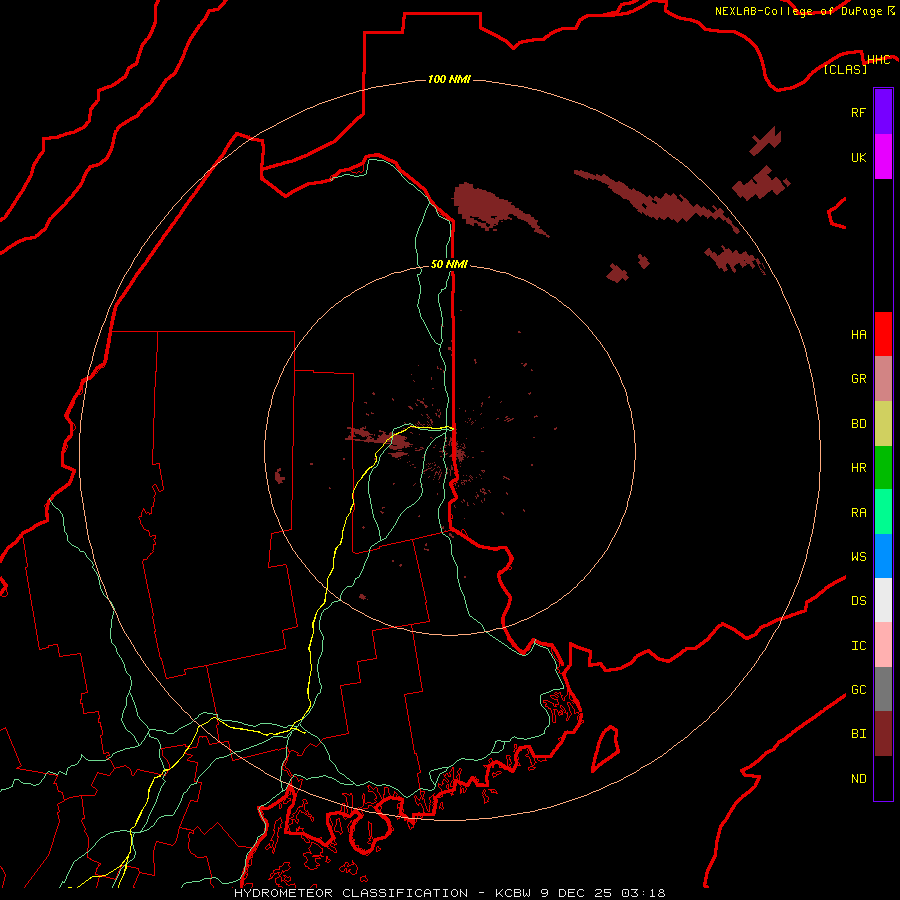
Task: Click the IC legend label
Action: click(858, 646)
